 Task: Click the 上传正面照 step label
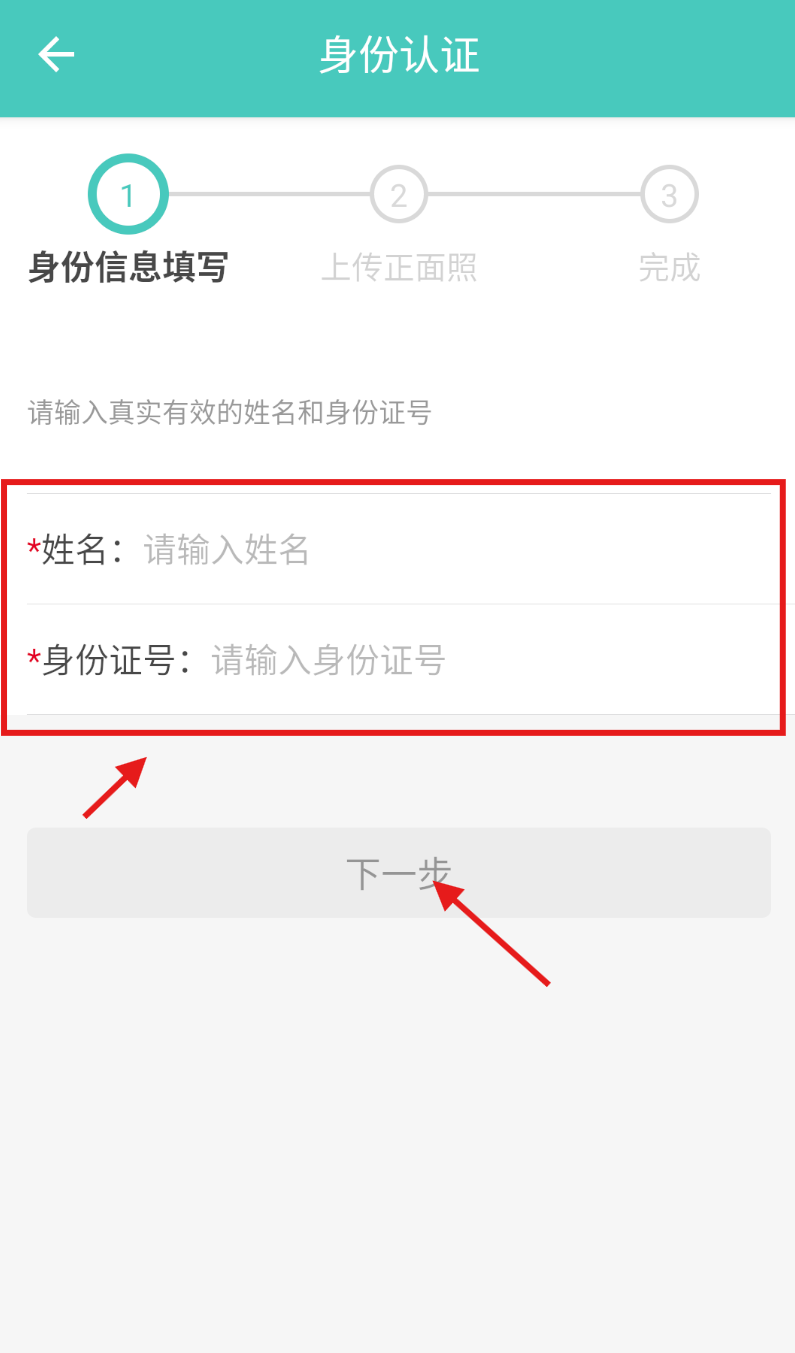399,268
